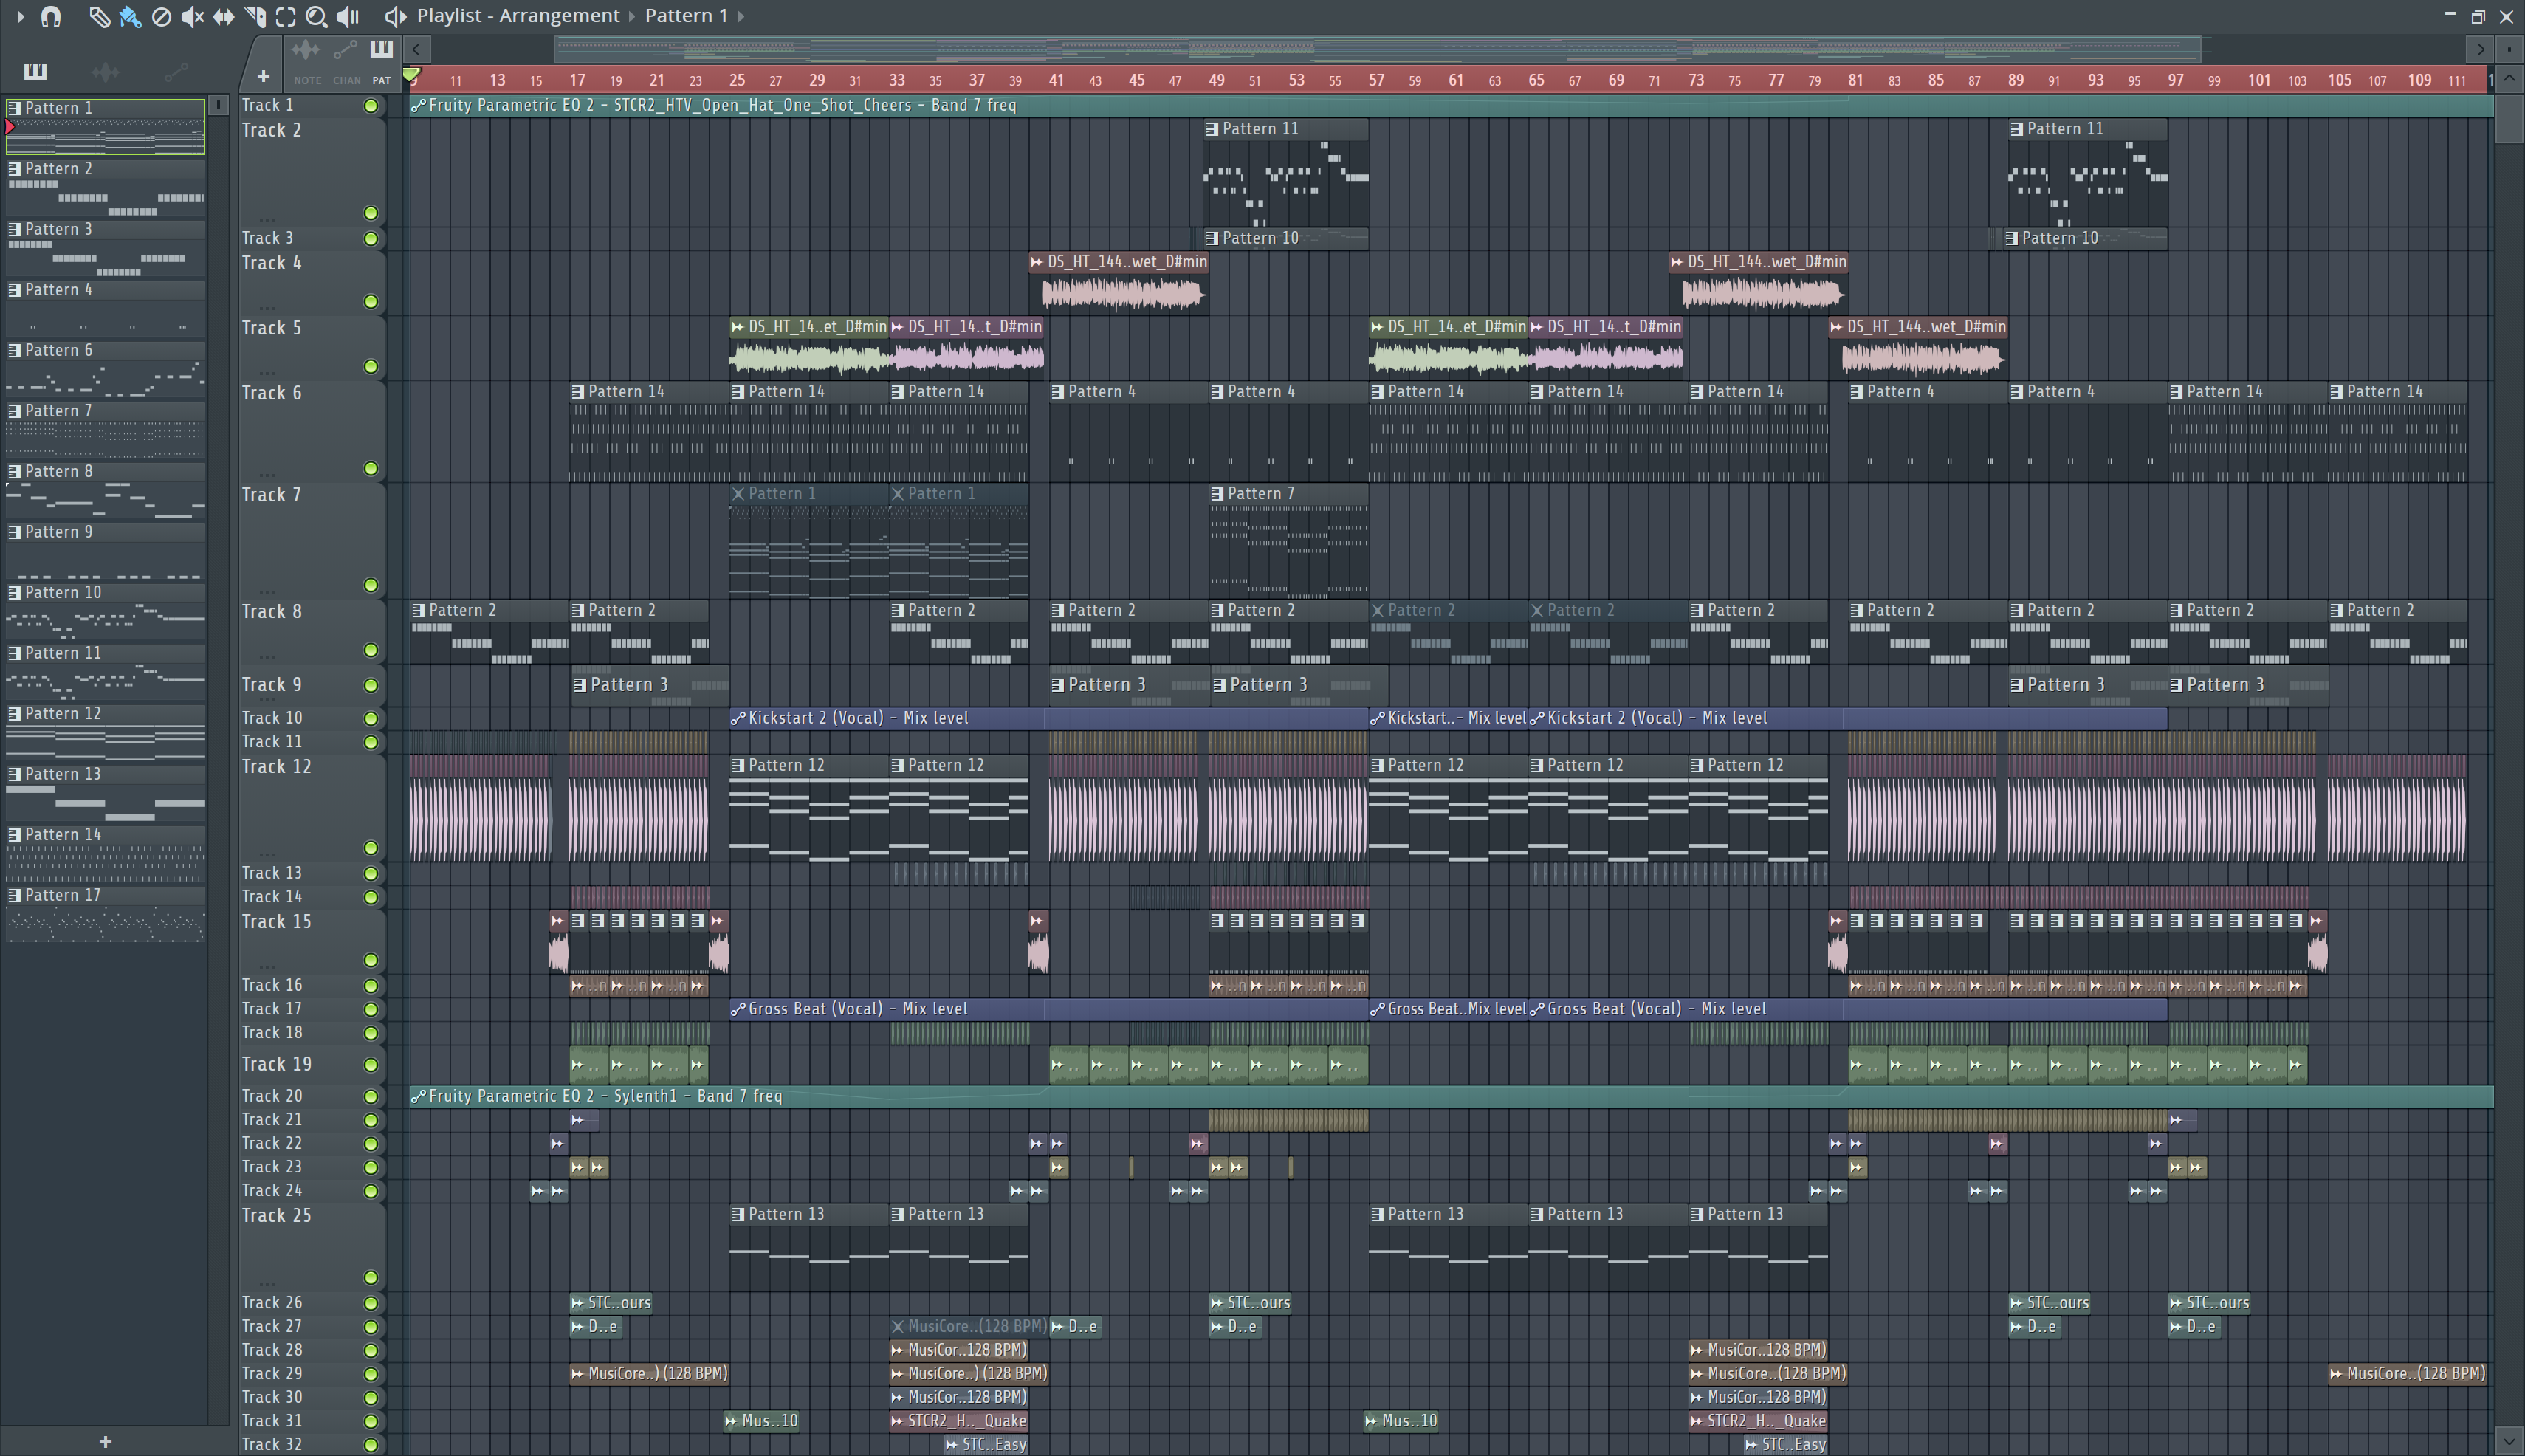This screenshot has width=2525, height=1456.
Task: Select first MusiCore (128 BPM) clip on Track 29
Action: (649, 1373)
